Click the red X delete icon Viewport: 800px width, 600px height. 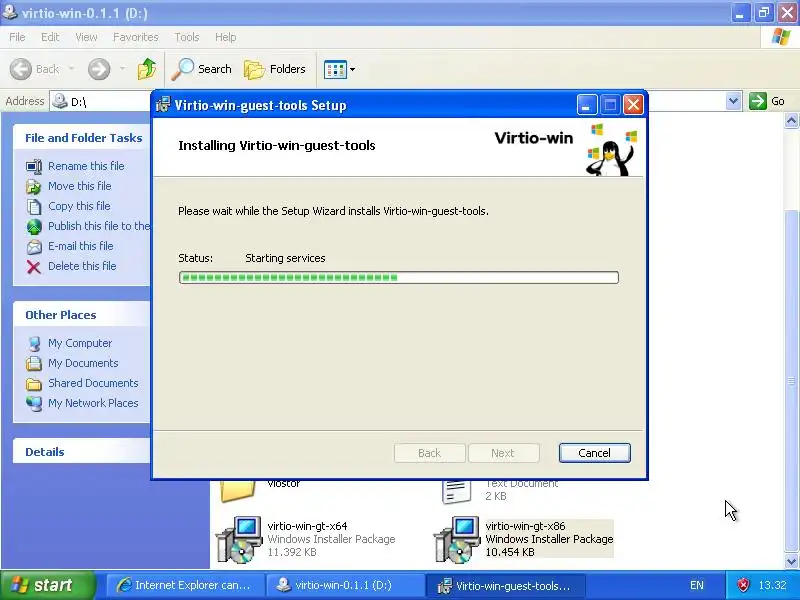pos(34,266)
